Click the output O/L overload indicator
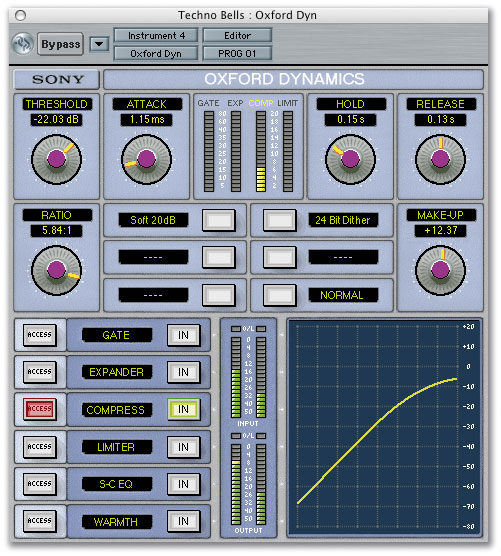This screenshot has width=501, height=556. 248,435
